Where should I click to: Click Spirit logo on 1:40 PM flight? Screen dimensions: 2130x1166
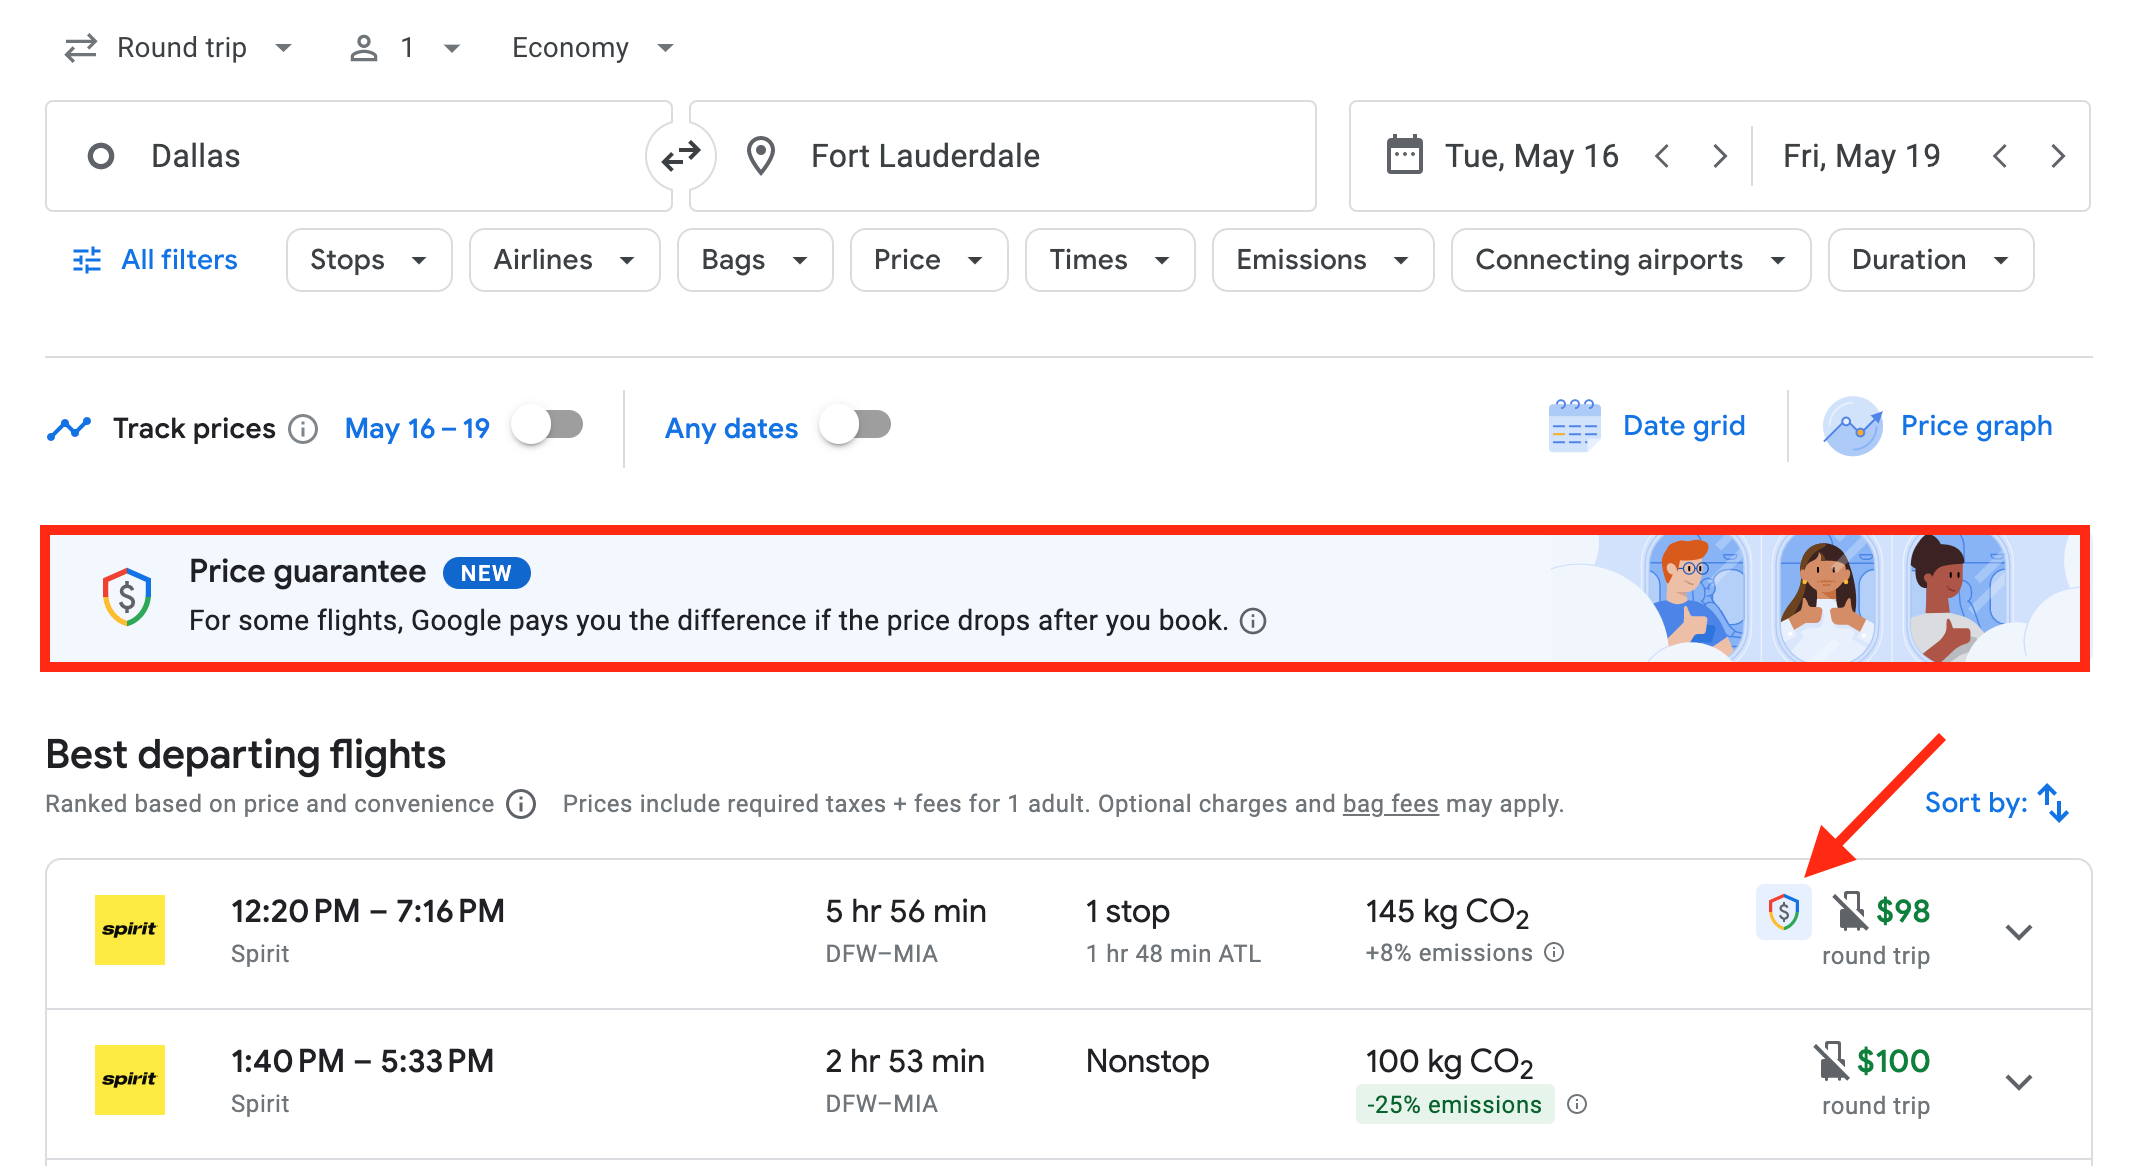(130, 1080)
